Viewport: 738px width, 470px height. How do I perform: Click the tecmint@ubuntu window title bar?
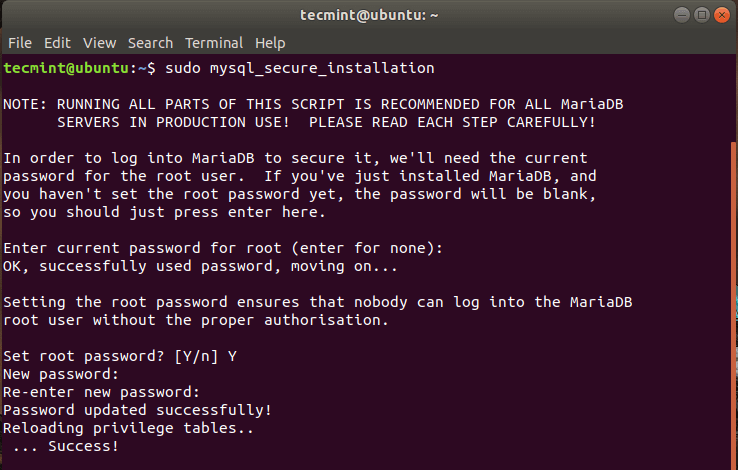click(x=369, y=15)
